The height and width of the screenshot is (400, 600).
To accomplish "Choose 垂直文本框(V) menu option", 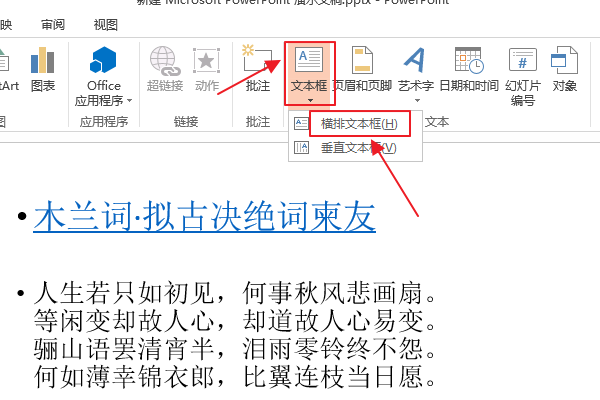I will pos(355,148).
